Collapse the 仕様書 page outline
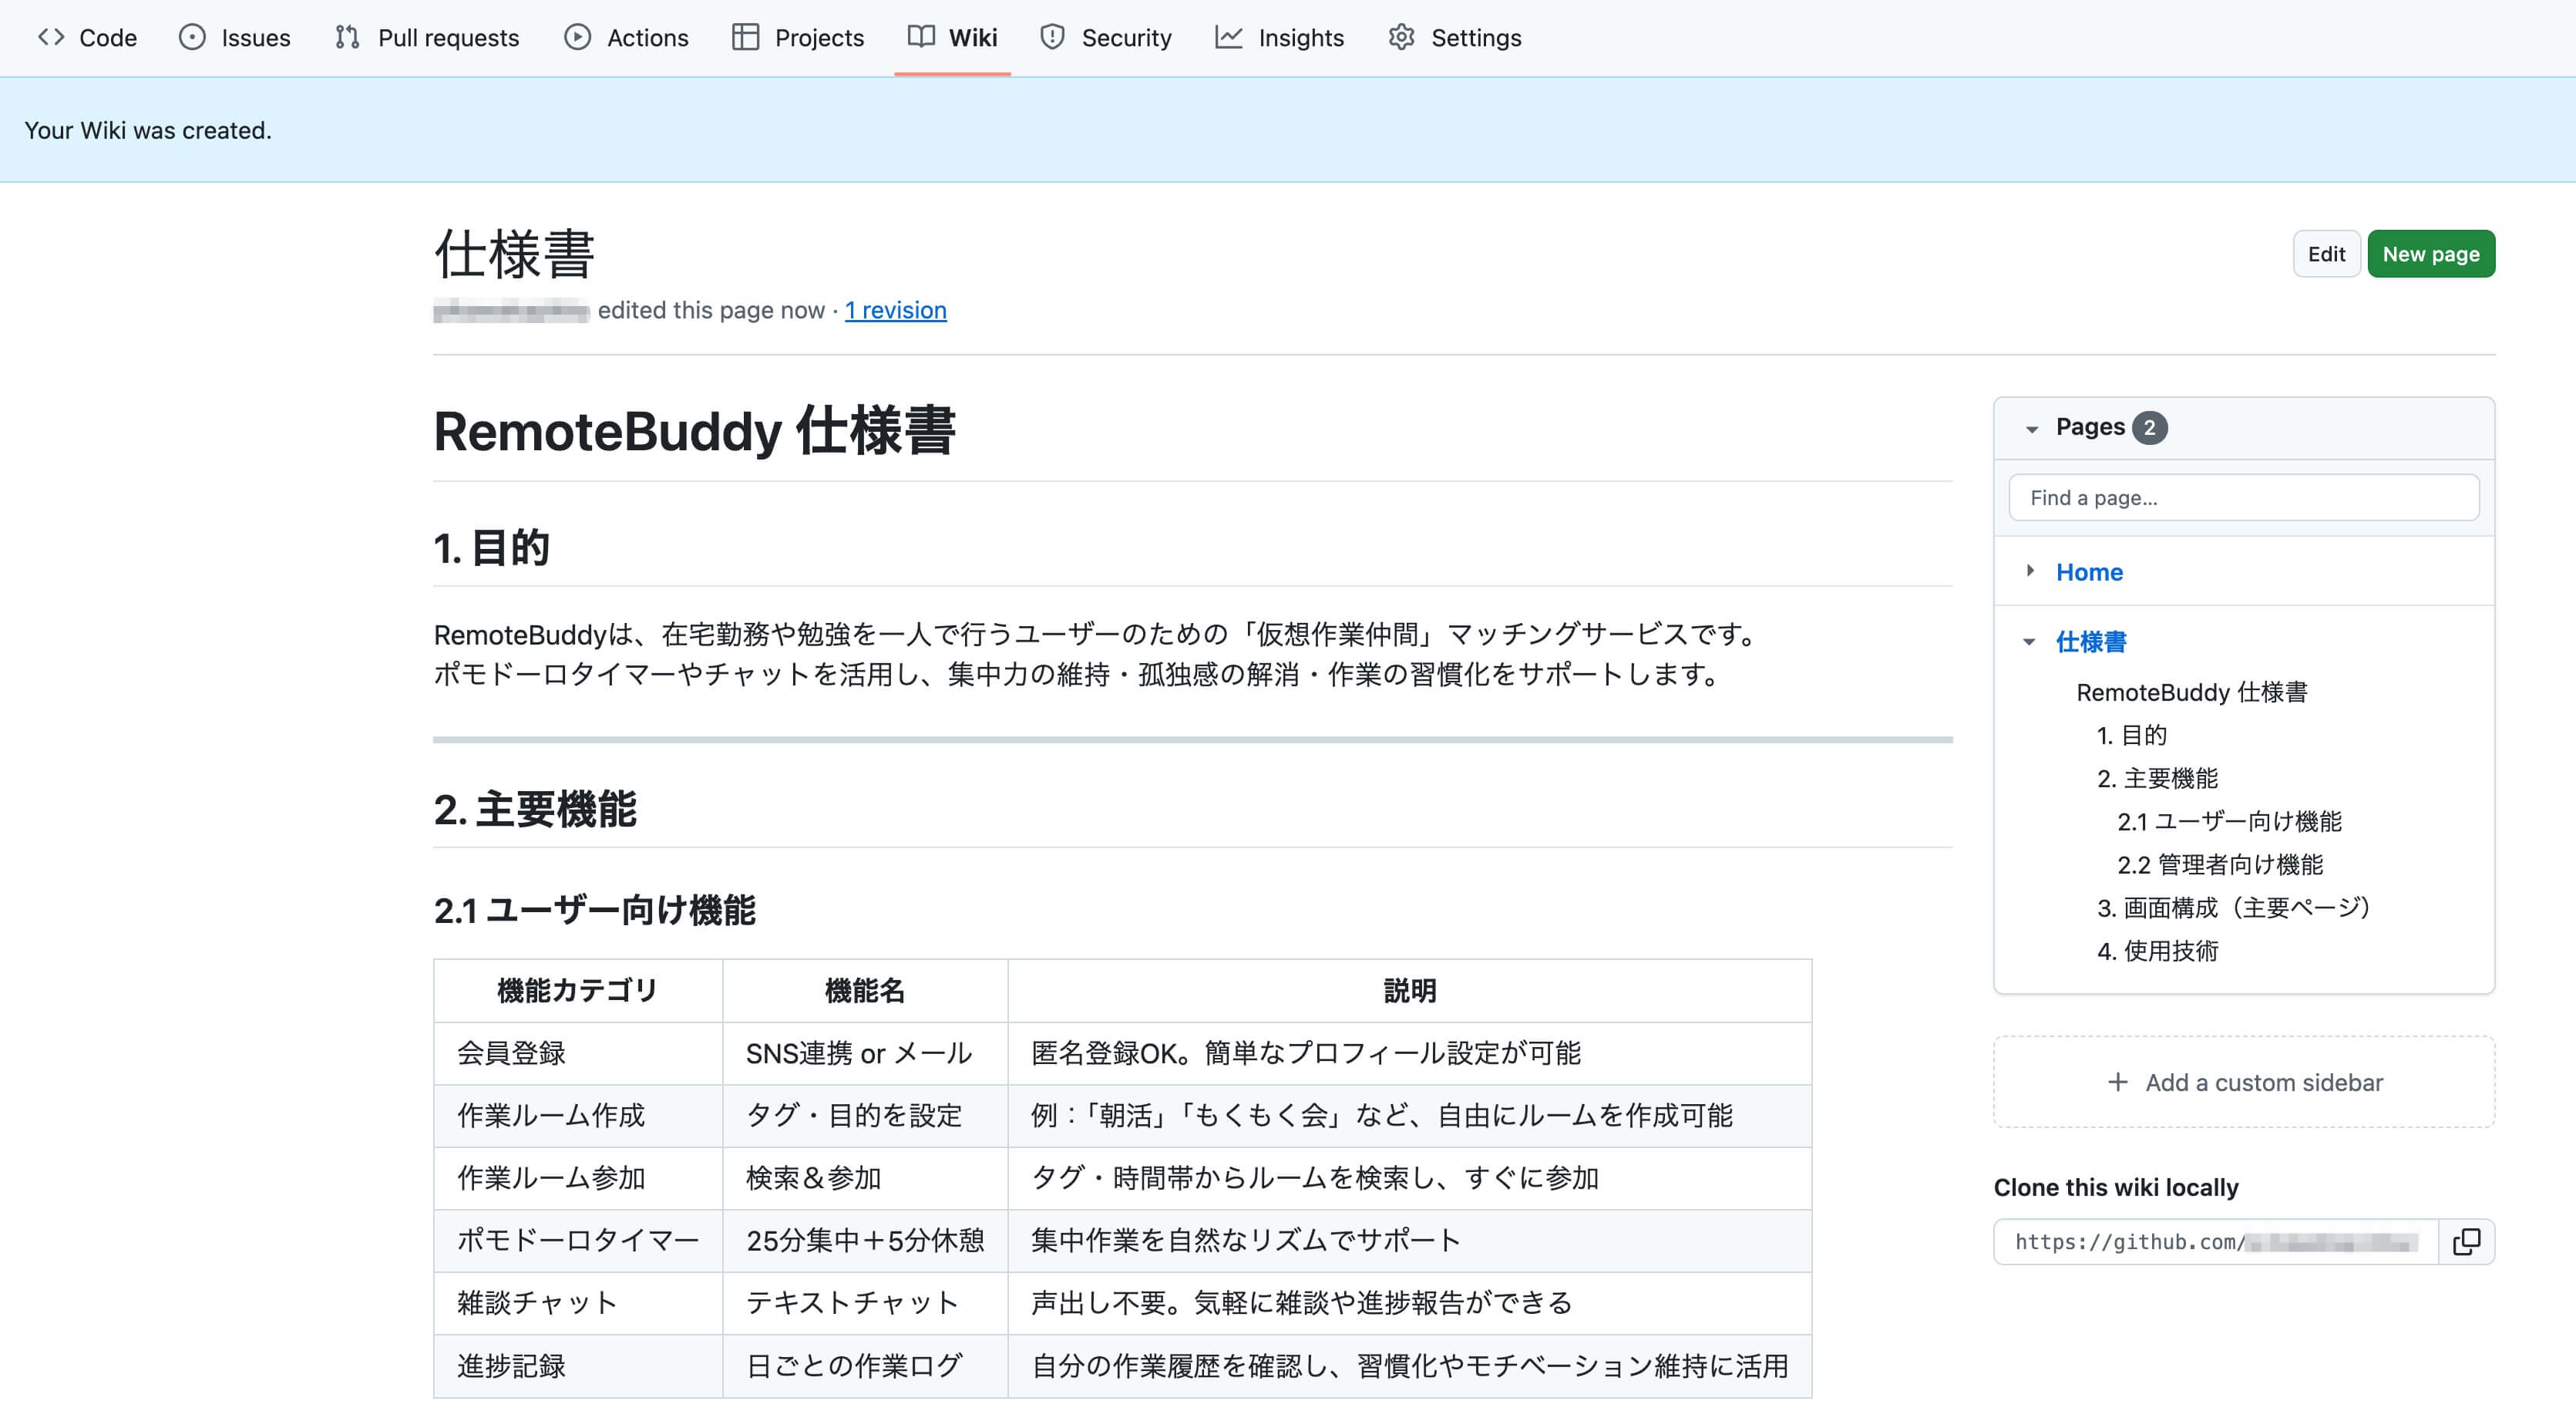The width and height of the screenshot is (2576, 1428). pos(2029,642)
